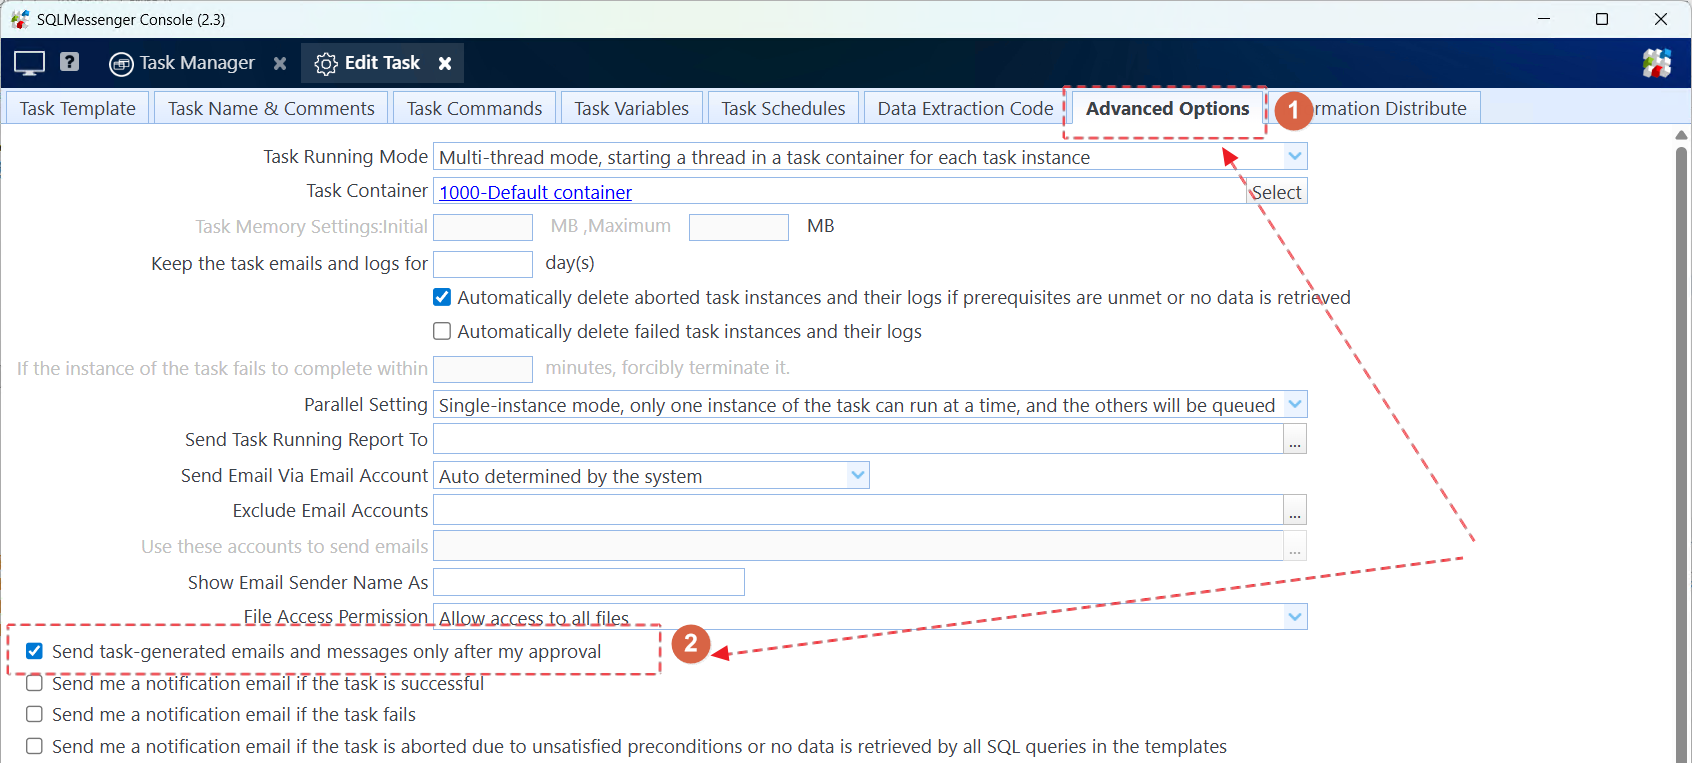Click the Show Email Sender Name As field

[589, 582]
